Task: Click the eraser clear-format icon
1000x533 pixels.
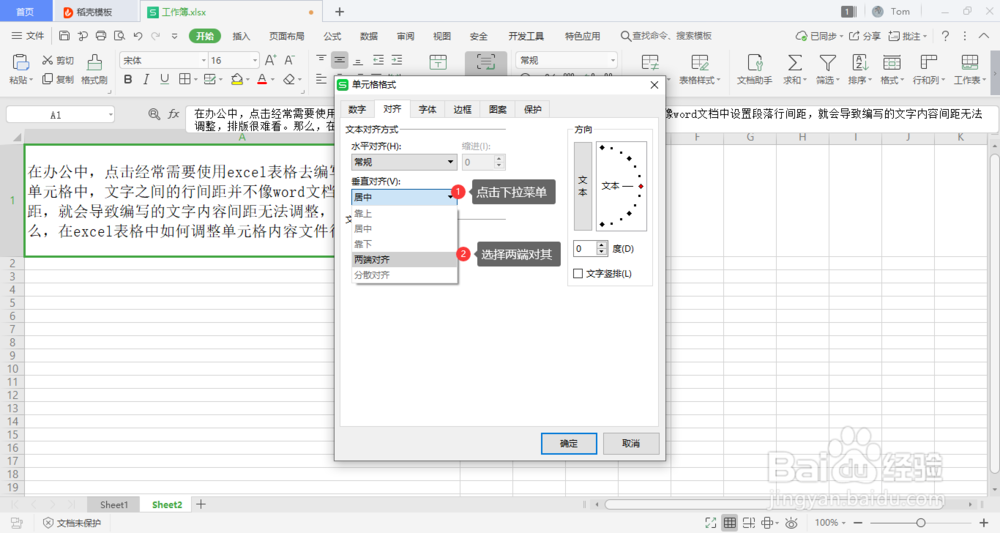Action: click(289, 79)
